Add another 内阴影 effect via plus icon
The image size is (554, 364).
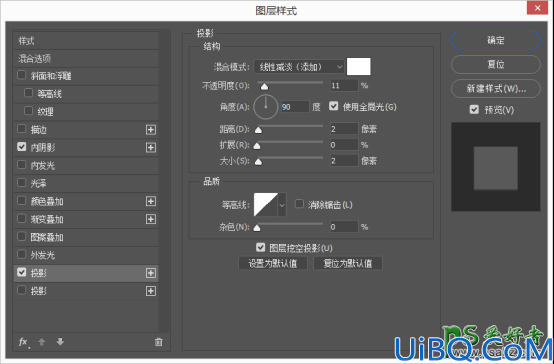click(x=151, y=147)
